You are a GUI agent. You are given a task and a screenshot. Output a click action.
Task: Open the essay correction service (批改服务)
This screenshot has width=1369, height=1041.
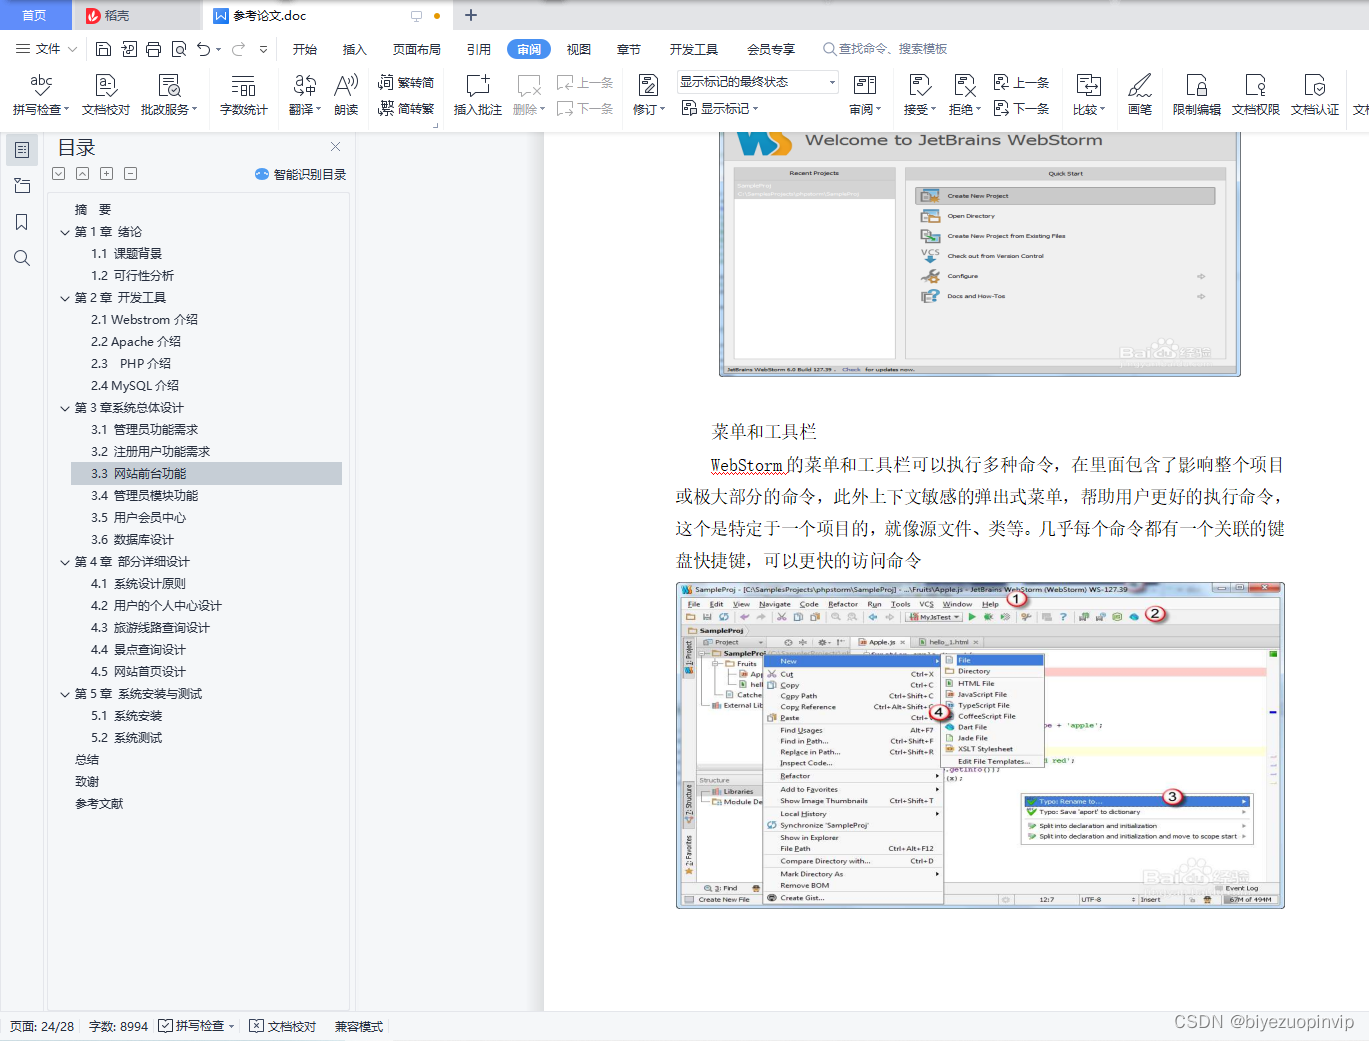169,95
